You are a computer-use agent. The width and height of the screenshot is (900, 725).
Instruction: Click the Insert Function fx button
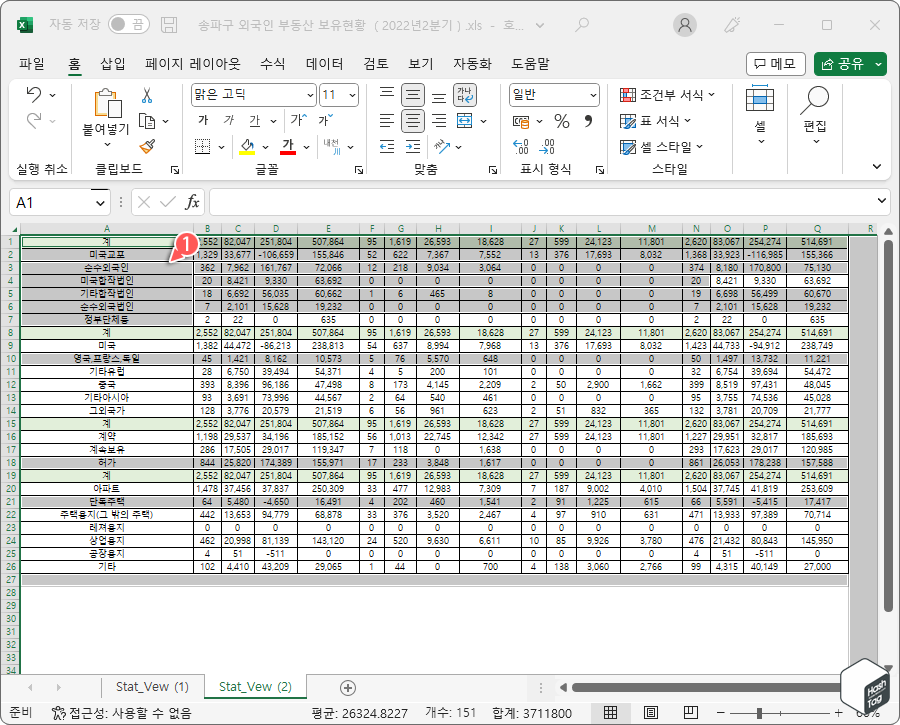coord(192,202)
